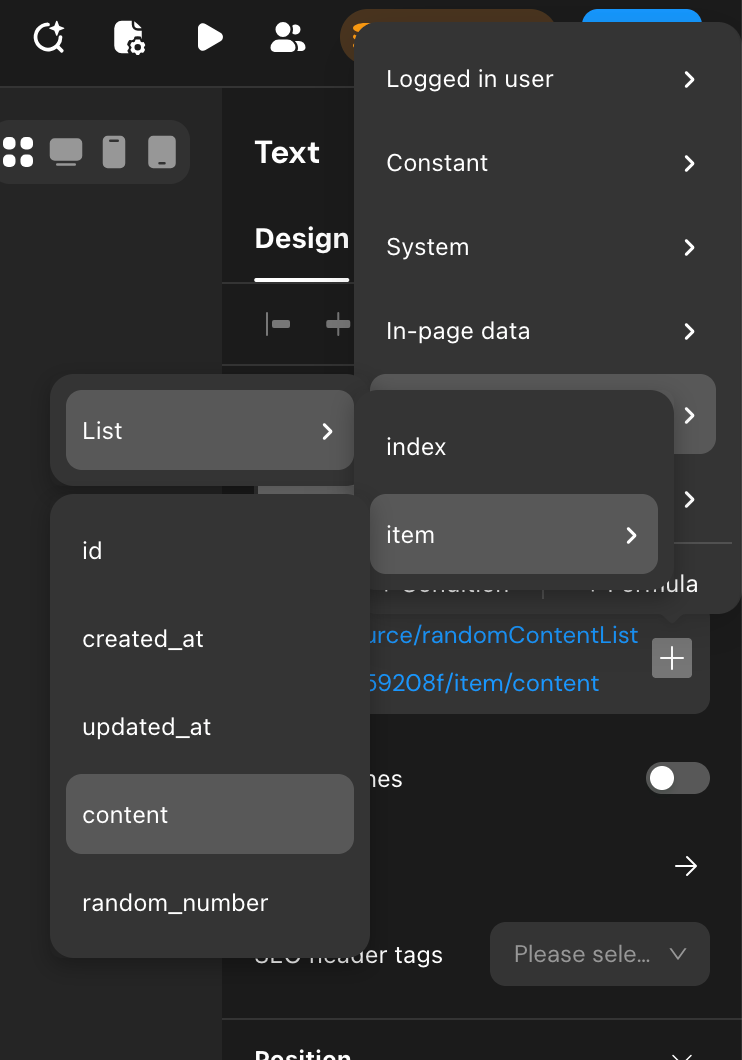The width and height of the screenshot is (742, 1060).
Task: Expand the List submenu
Action: click(209, 430)
